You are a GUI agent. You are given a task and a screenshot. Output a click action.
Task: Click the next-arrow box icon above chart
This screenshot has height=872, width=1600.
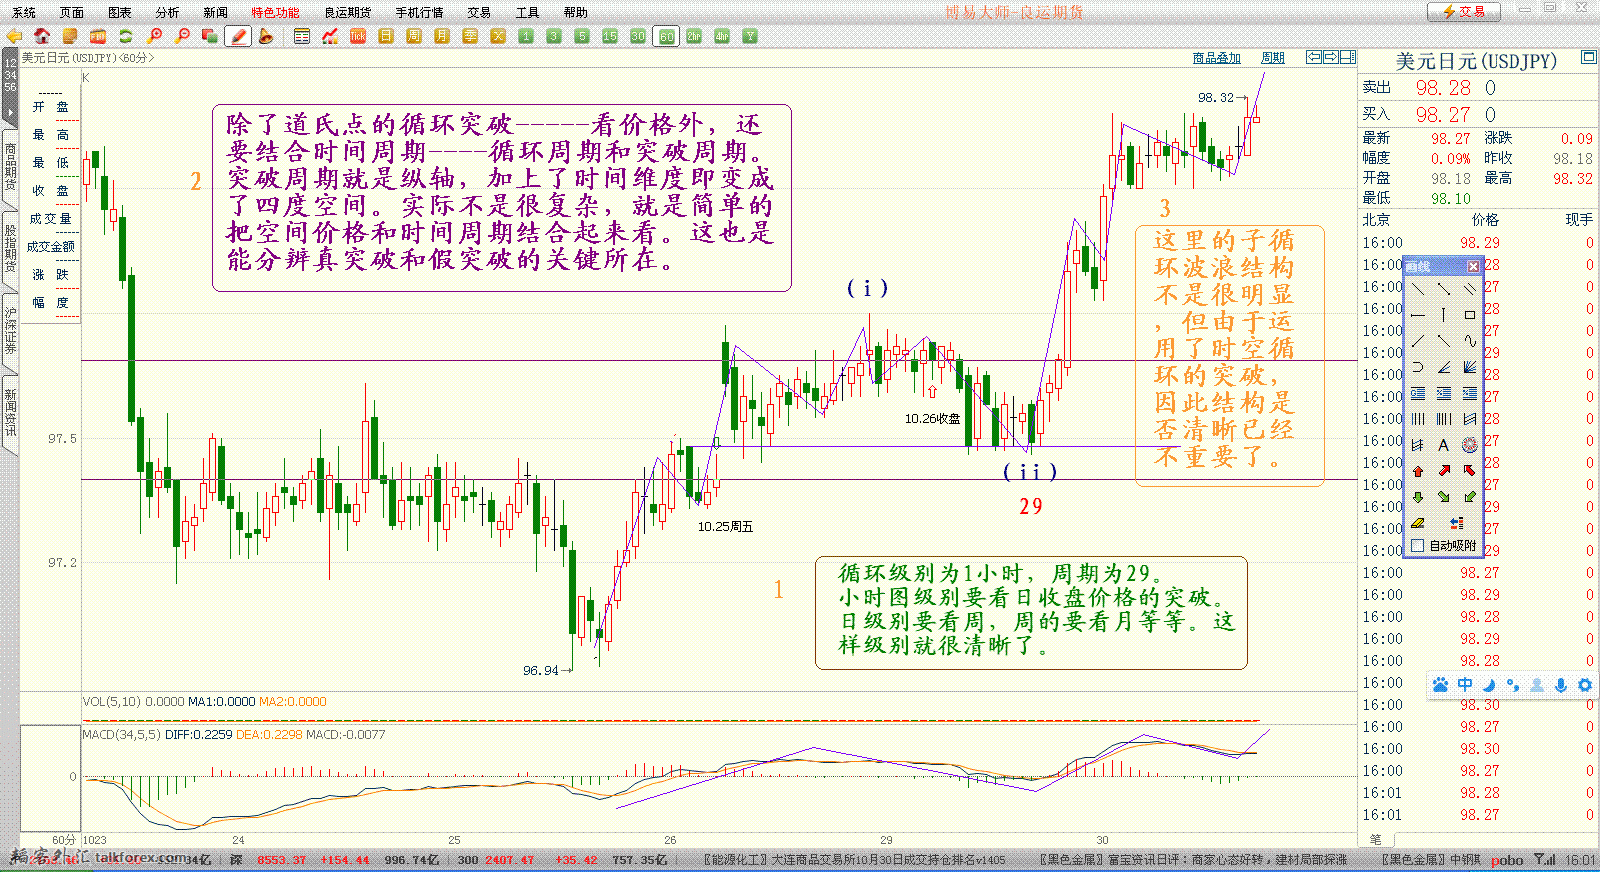[x=1331, y=57]
